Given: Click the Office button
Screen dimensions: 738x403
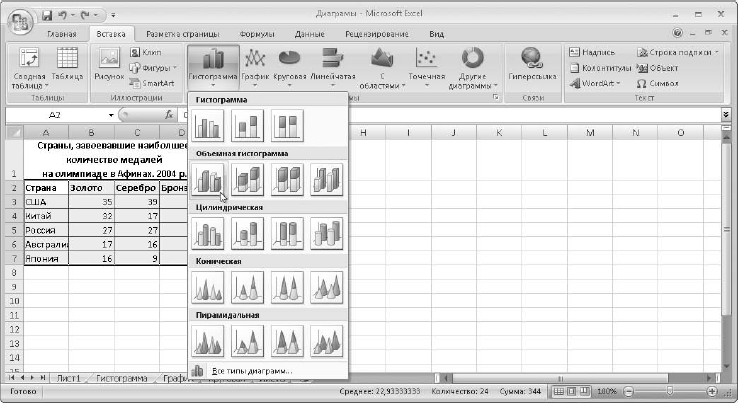Looking at the screenshot, I should click(19, 19).
